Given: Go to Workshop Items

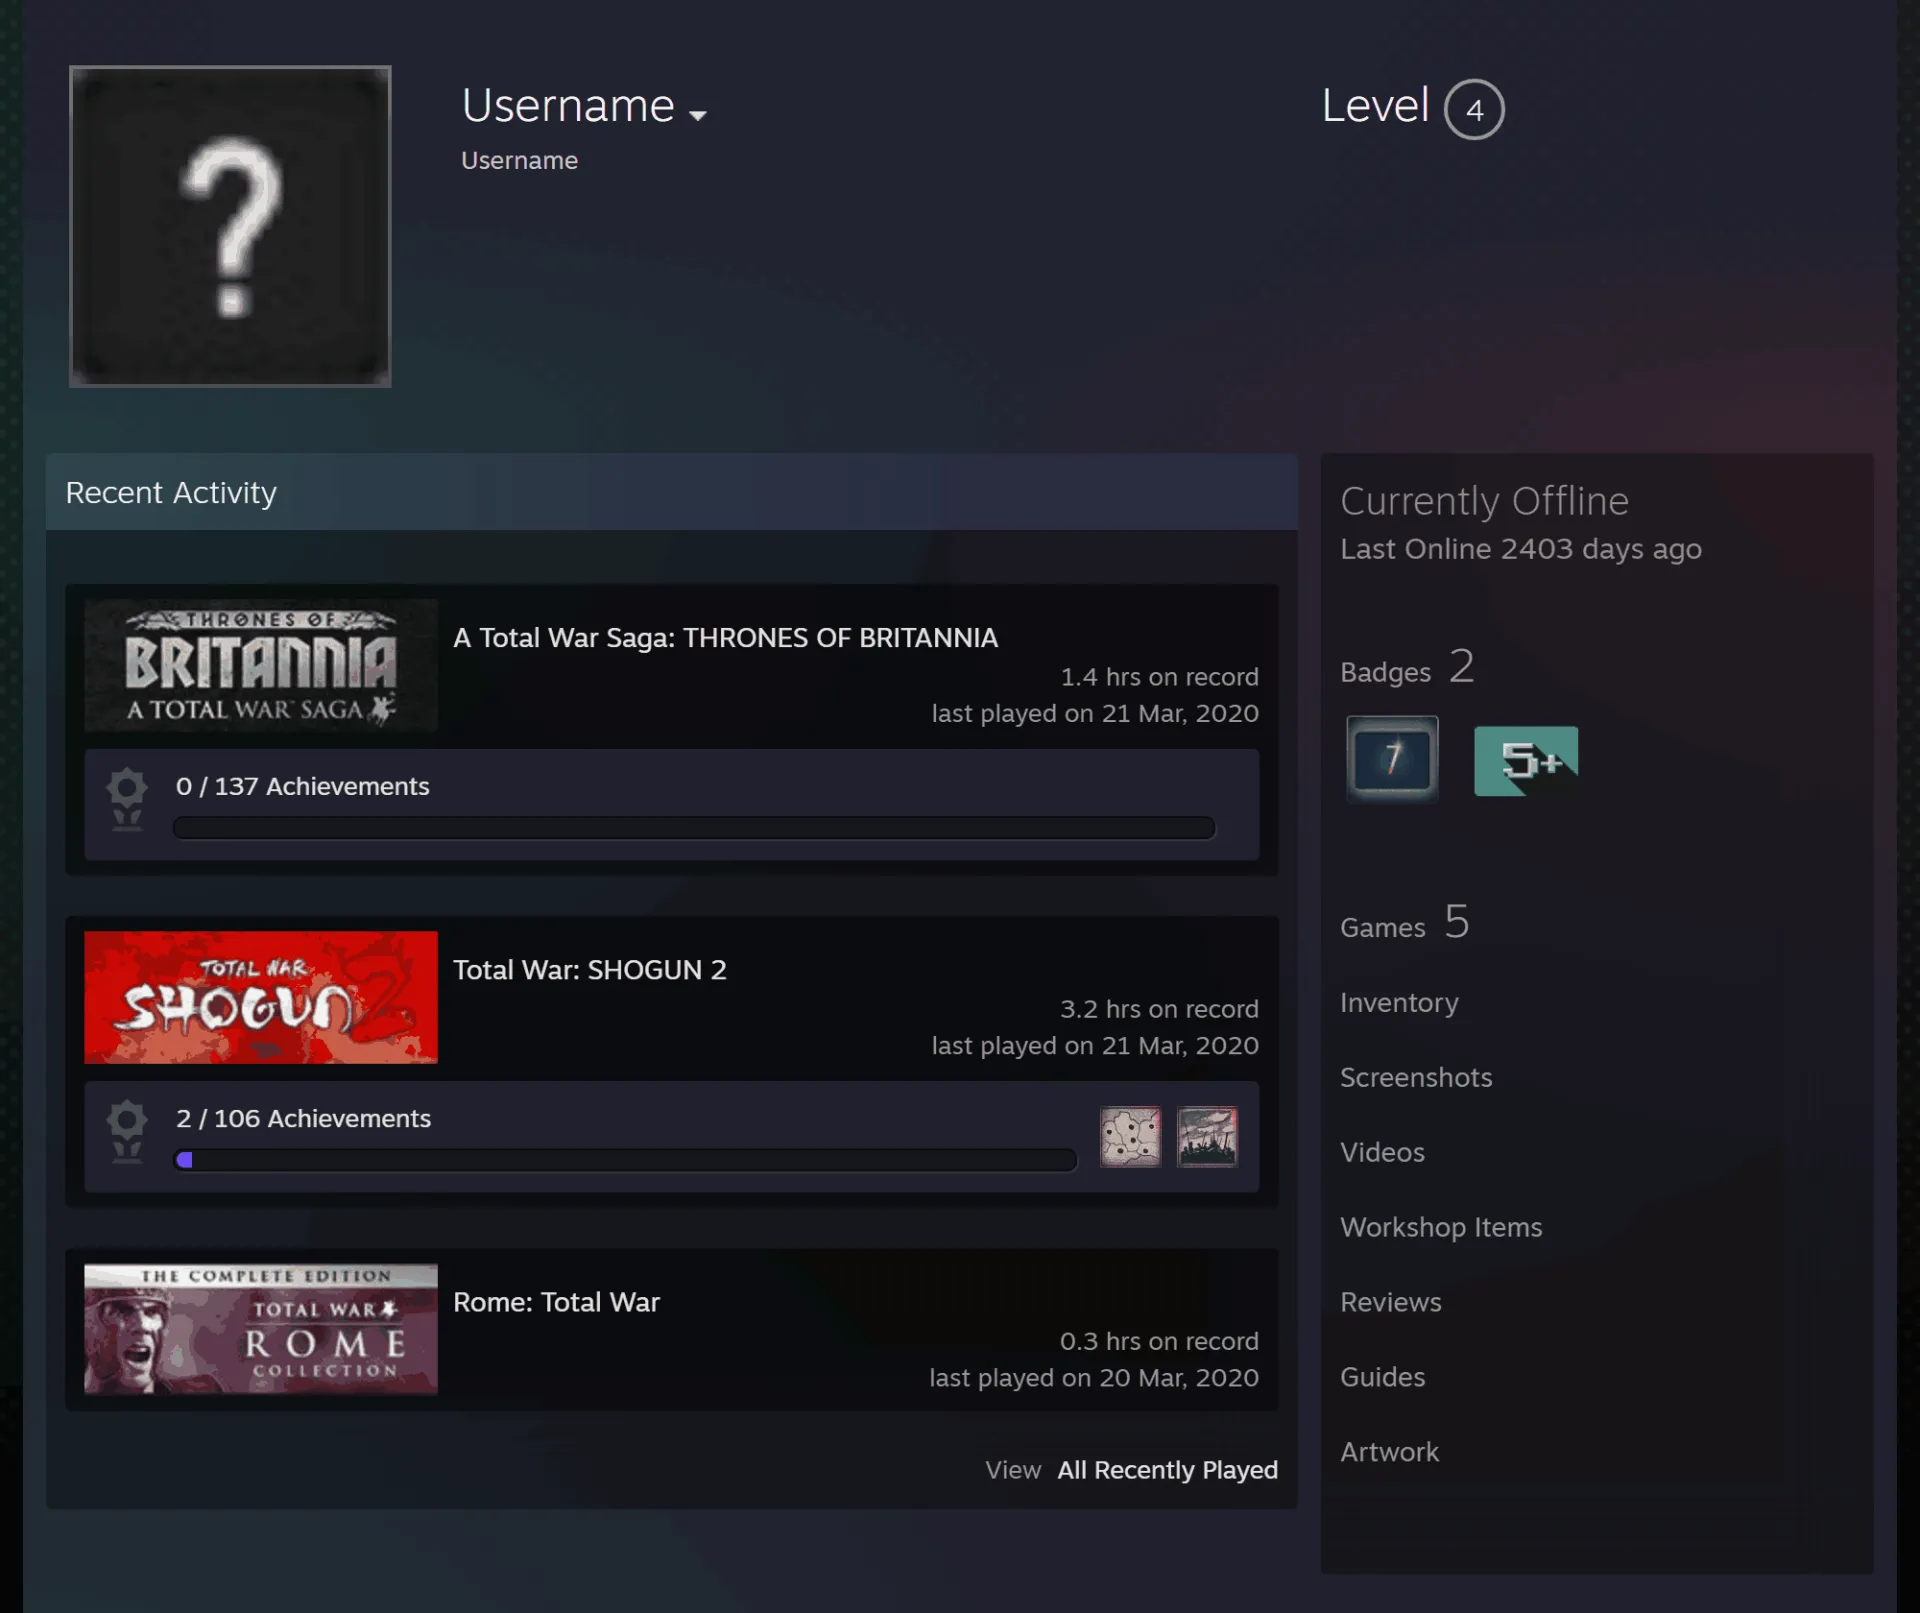Looking at the screenshot, I should tap(1441, 1227).
